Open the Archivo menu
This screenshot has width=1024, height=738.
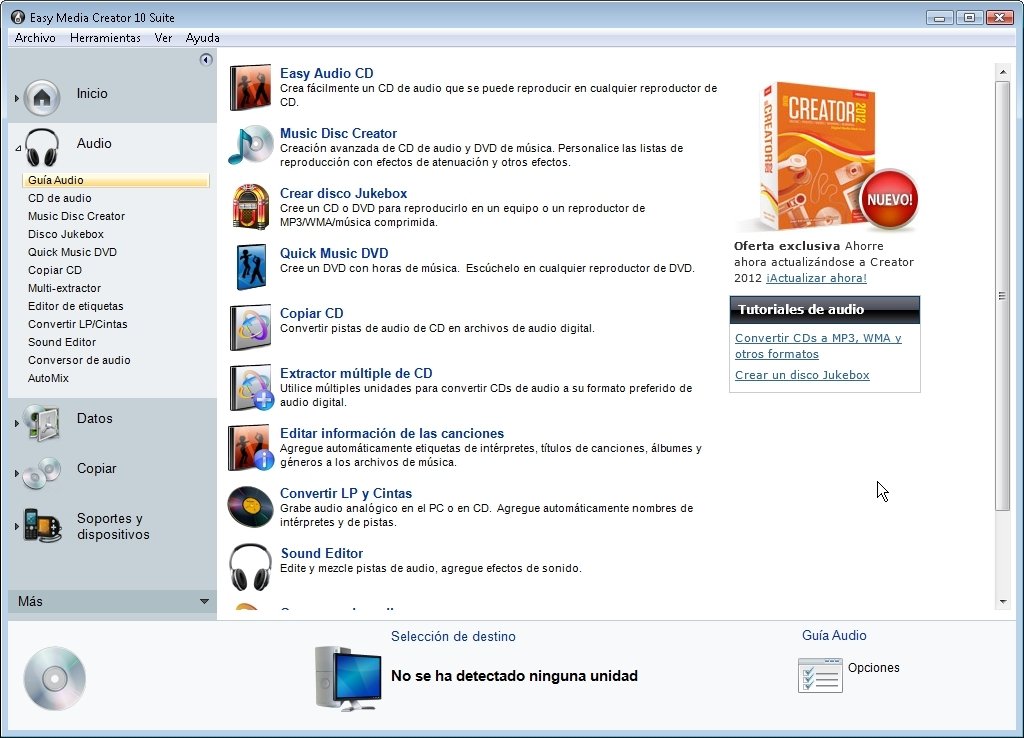(35, 38)
